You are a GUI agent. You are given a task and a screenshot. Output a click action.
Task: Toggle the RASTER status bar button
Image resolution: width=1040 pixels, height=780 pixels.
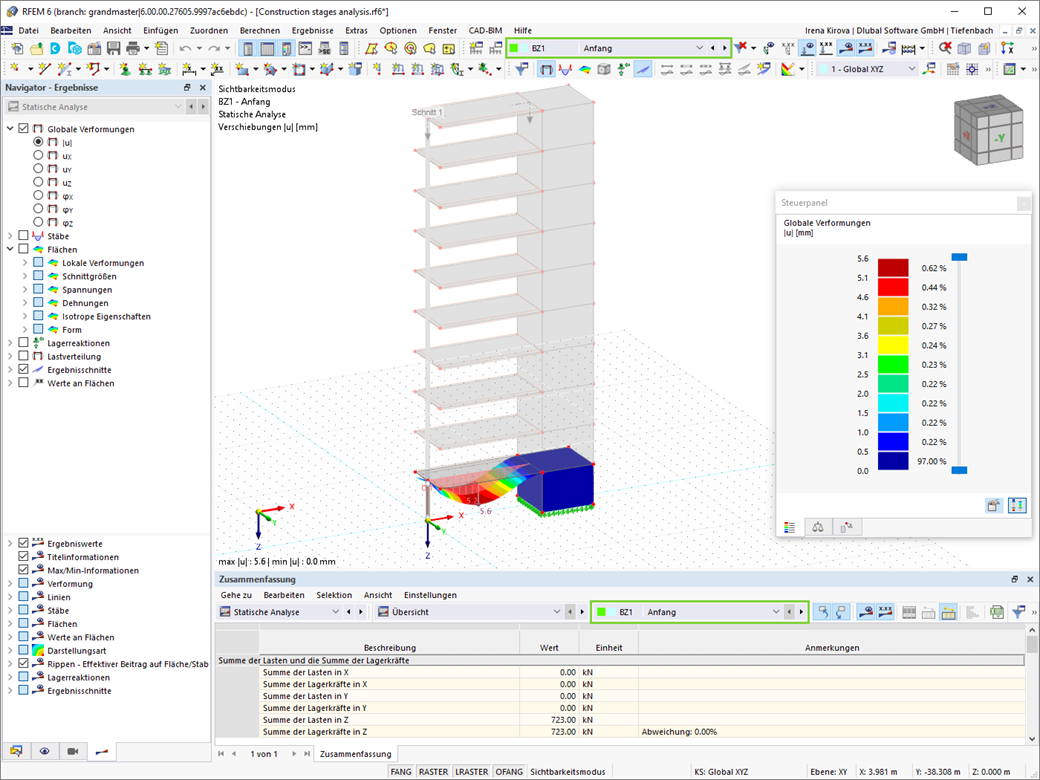pos(433,772)
